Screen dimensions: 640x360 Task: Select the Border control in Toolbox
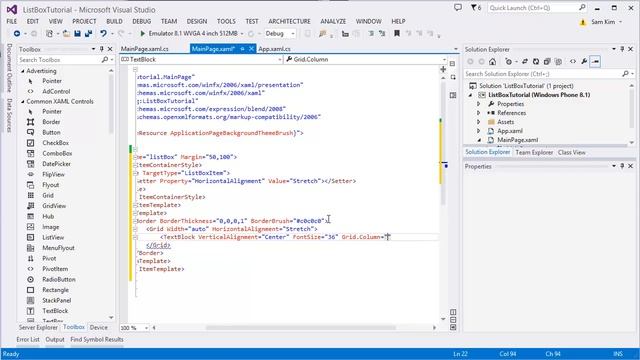51,122
